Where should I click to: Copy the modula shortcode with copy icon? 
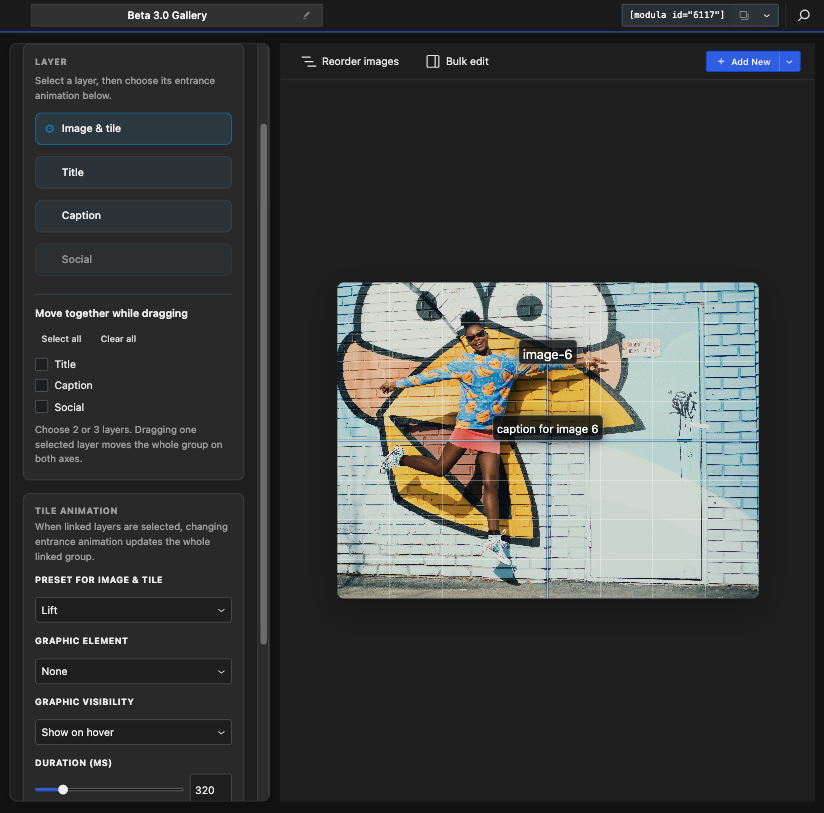[x=744, y=15]
